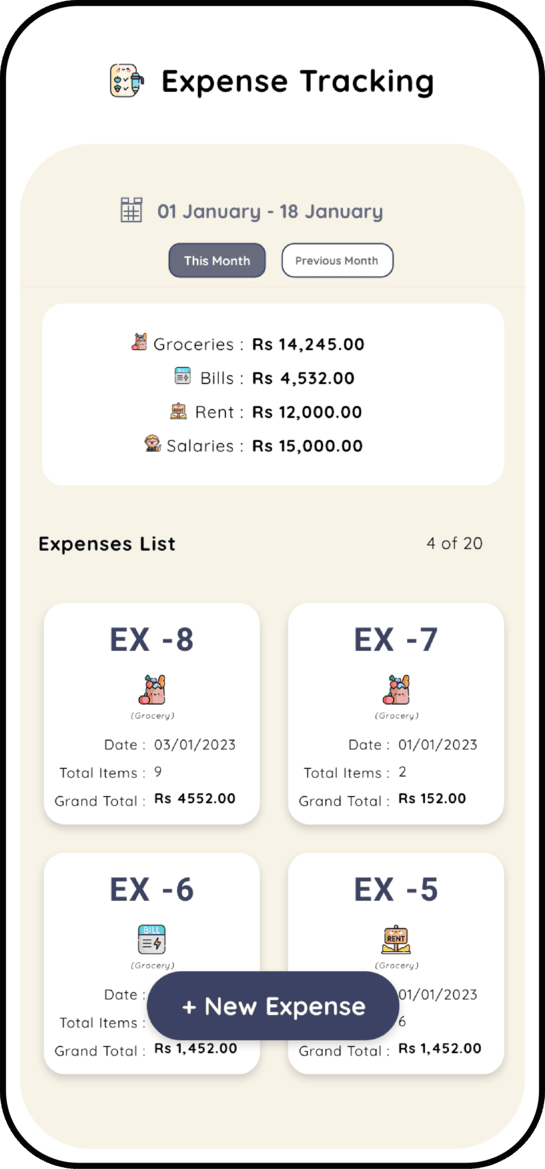Click the Rent sign icon in summary
The height and width of the screenshot is (1169, 545).
178,410
